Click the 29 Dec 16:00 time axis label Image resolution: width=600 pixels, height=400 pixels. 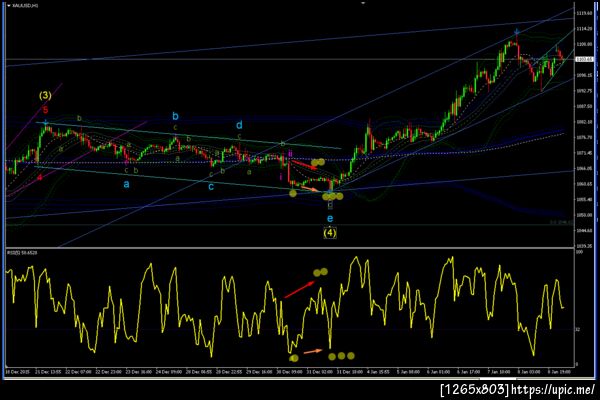pos(259,372)
